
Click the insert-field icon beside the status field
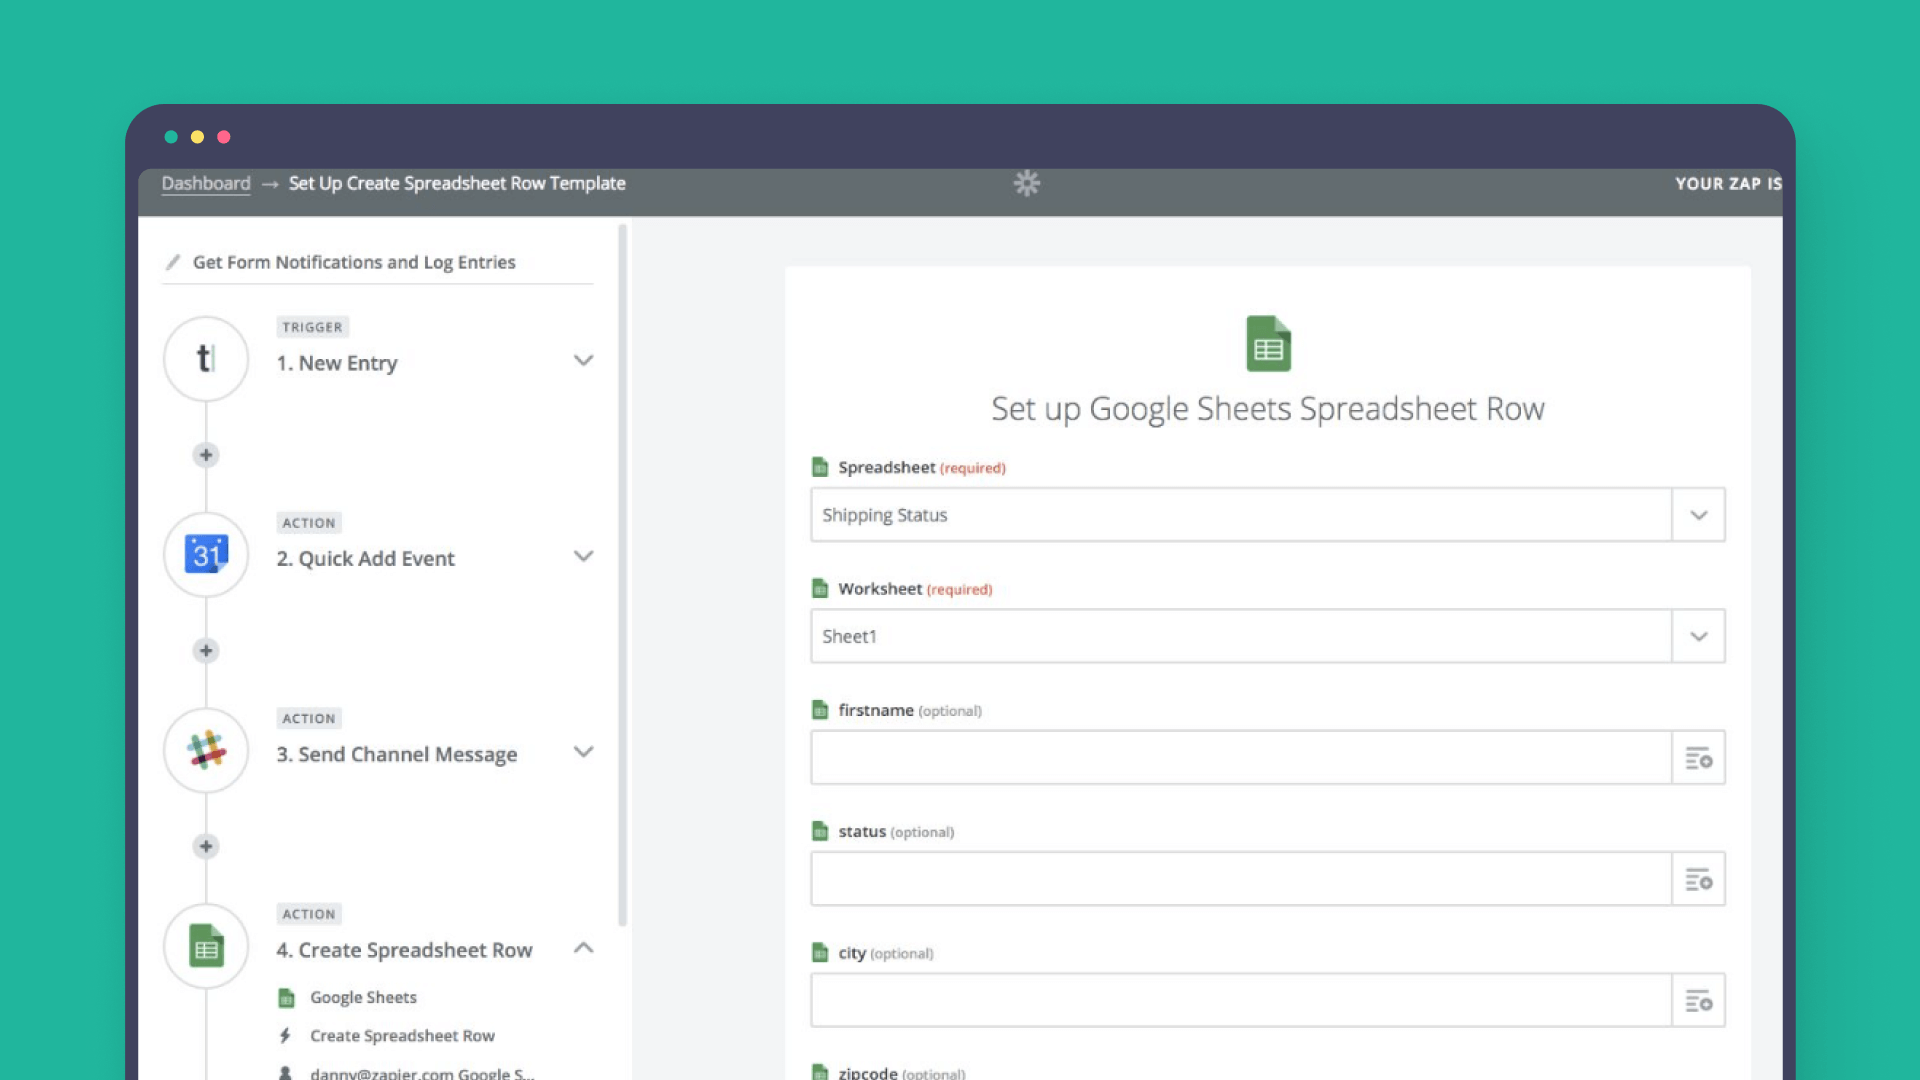pos(1698,879)
